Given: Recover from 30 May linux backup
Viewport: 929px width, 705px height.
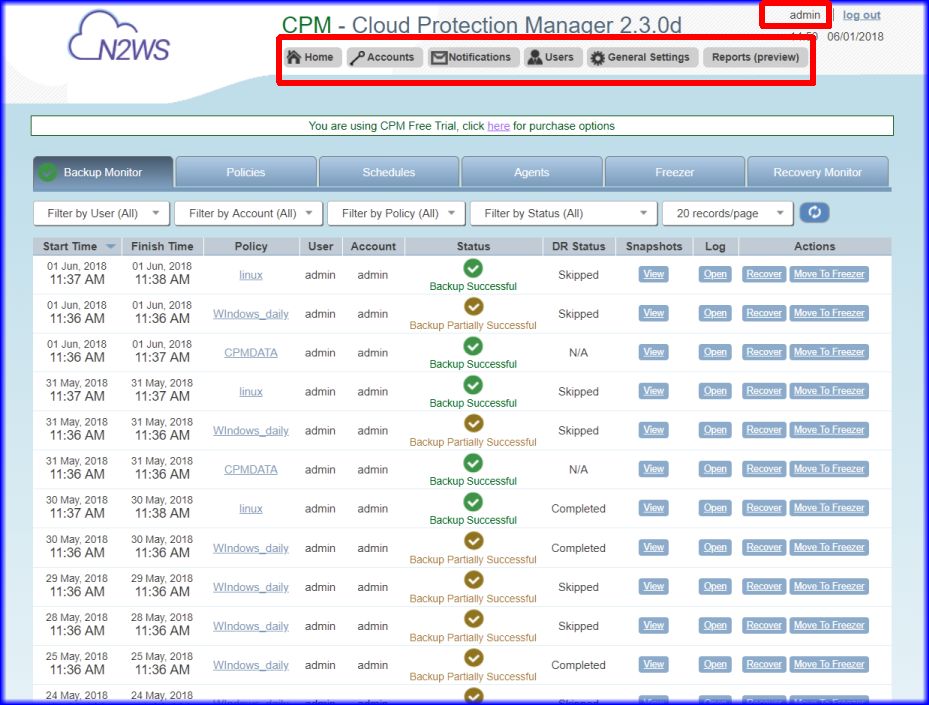Looking at the screenshot, I should click(x=764, y=508).
